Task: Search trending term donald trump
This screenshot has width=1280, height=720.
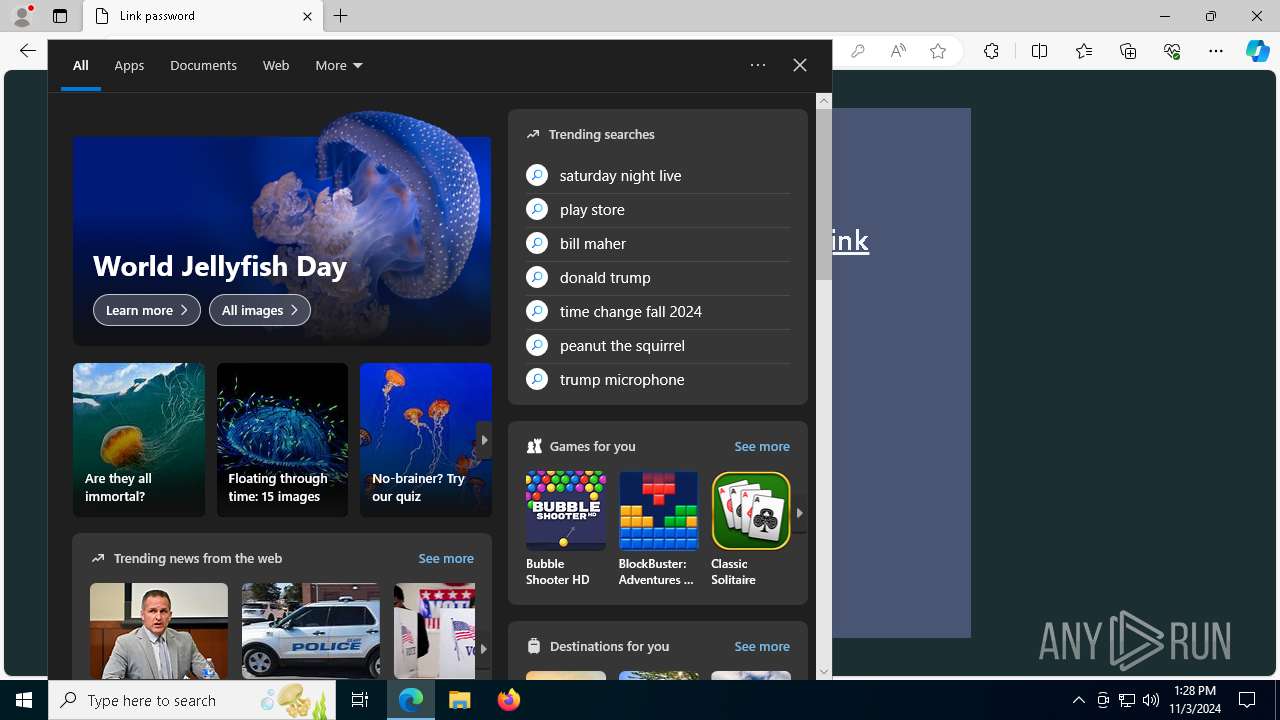Action: tap(658, 277)
